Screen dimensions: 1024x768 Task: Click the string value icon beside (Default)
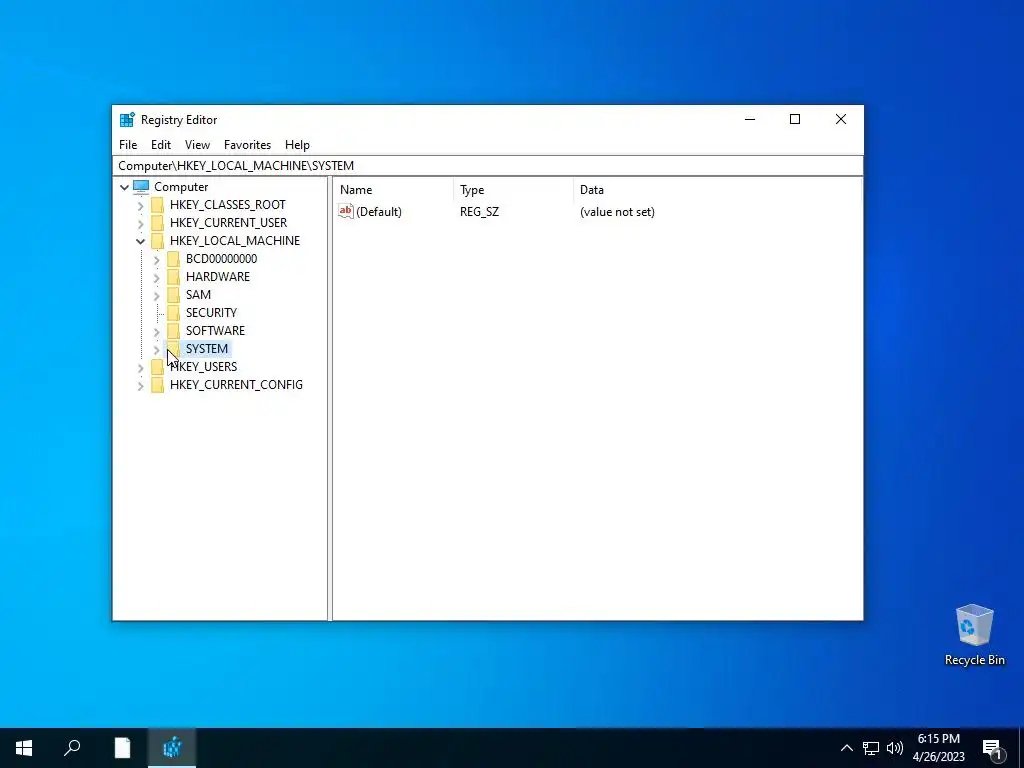pyautogui.click(x=345, y=211)
